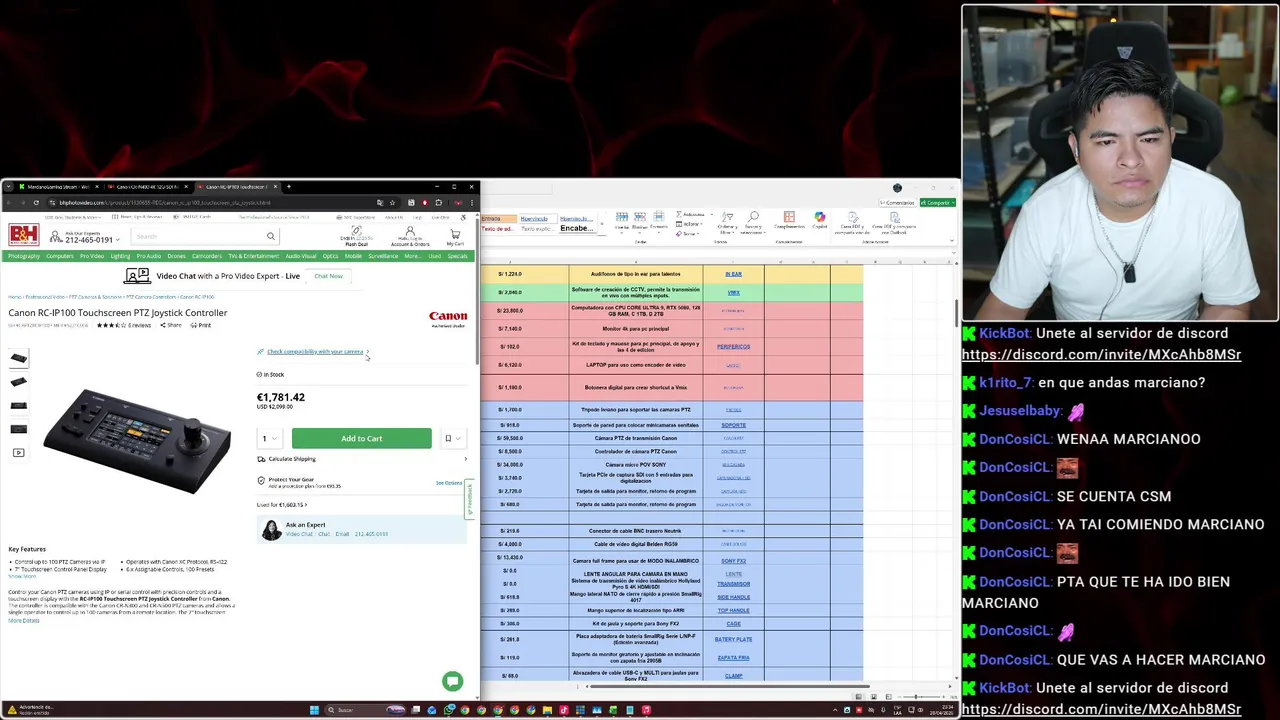The height and width of the screenshot is (720, 1280).
Task: Switch to the MarcianoGaming Stream browser tab
Action: point(58,187)
